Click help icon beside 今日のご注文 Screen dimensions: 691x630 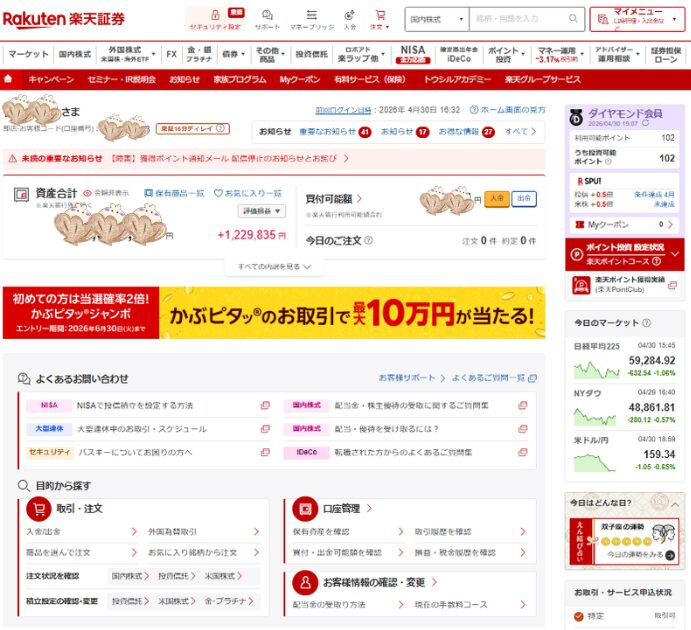(x=368, y=240)
